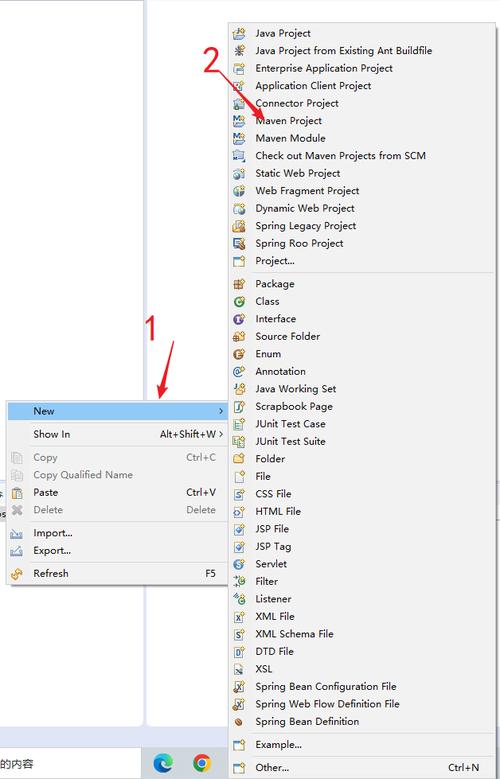This screenshot has height=779, width=500.
Task: Click the green Class icon
Action: pos(239,302)
